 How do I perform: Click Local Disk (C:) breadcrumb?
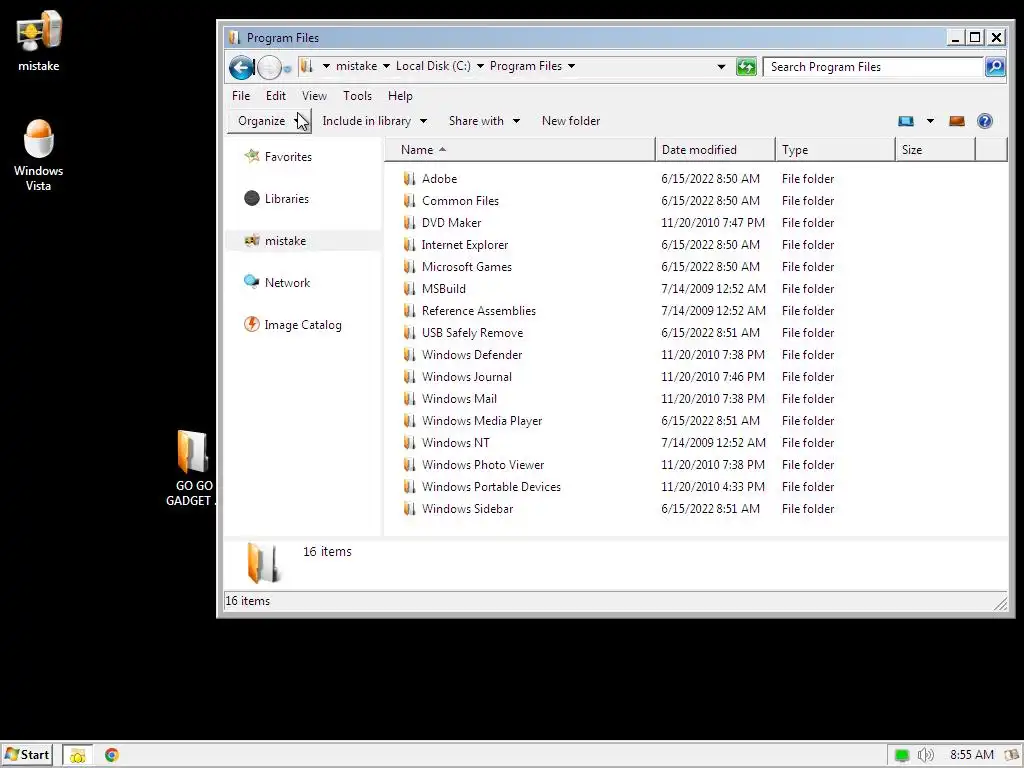click(x=433, y=66)
